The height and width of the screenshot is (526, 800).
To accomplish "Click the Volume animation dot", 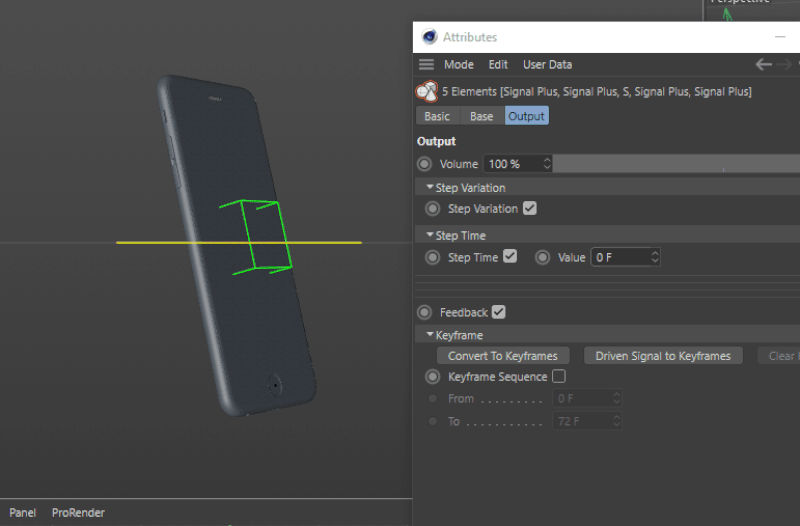I will 424,164.
